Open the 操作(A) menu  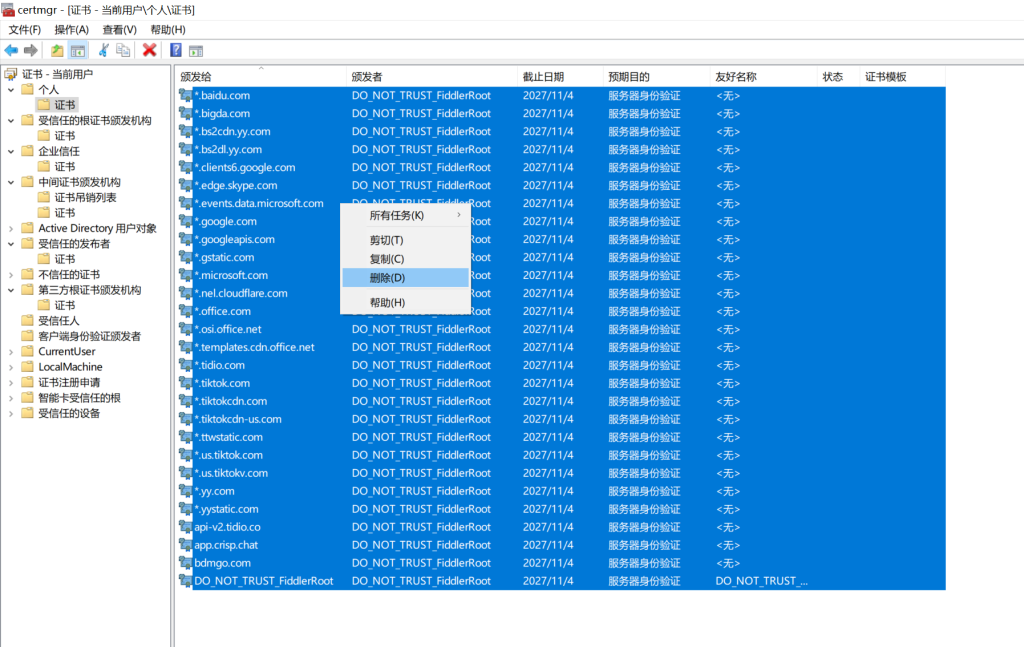pyautogui.click(x=71, y=29)
